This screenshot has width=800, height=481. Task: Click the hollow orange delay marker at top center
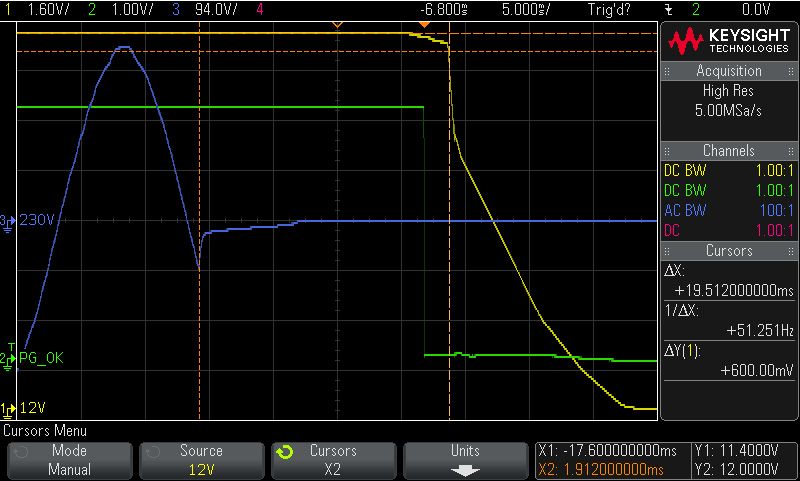337,24
